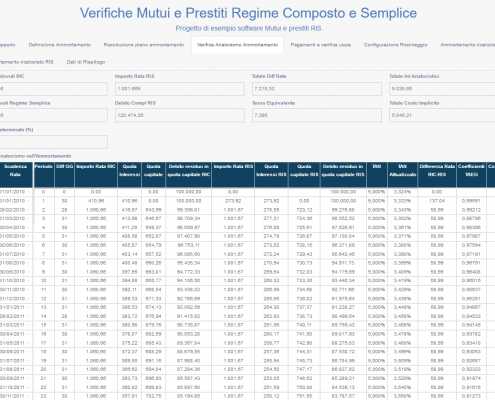Click the Totale Costo Implicito field
This screenshot has height=400, width=495.
(x=442, y=115)
